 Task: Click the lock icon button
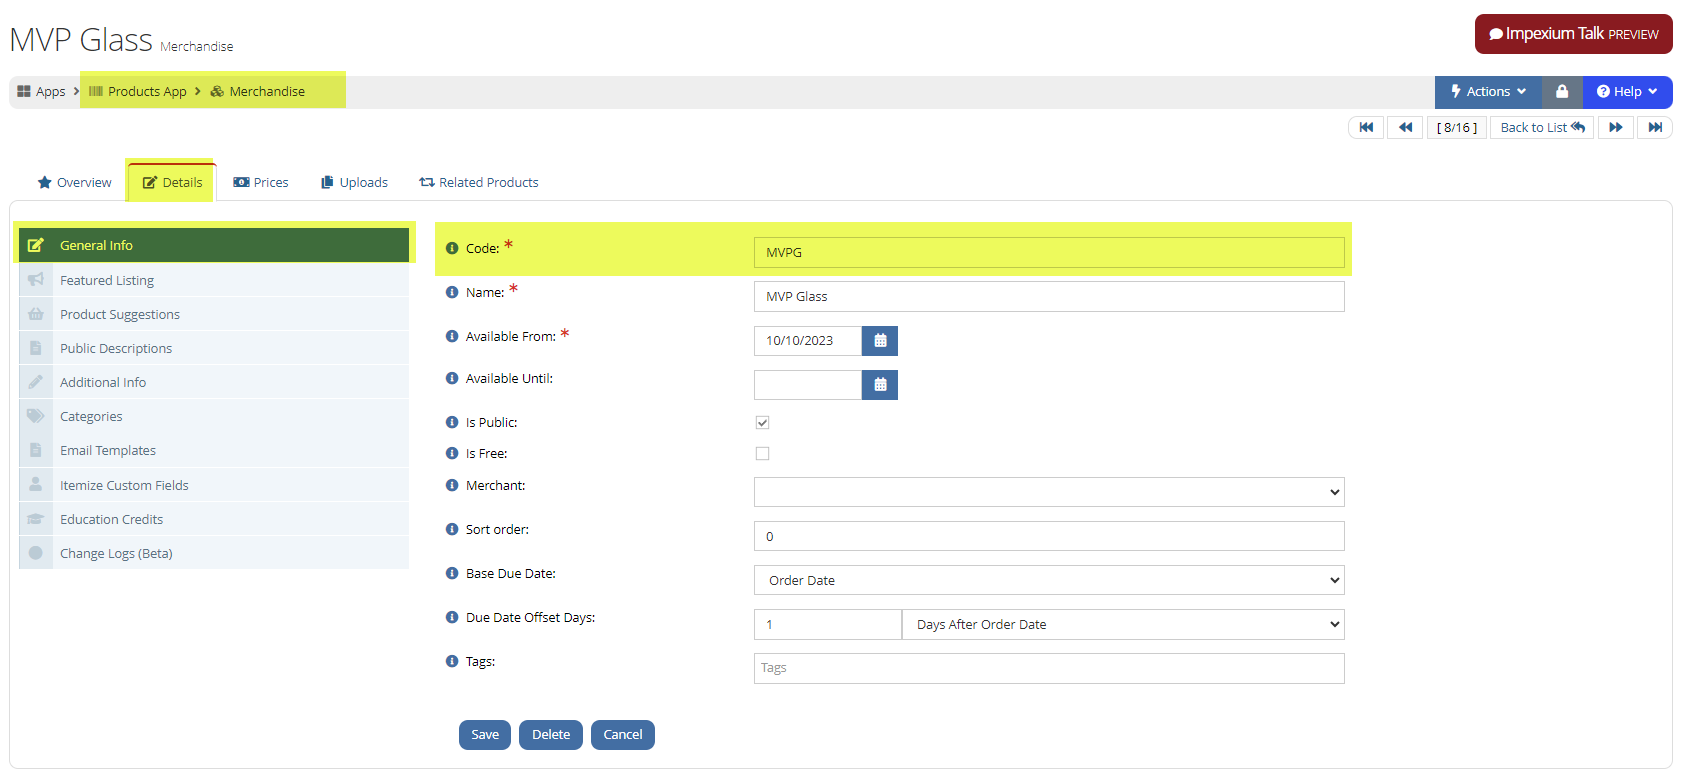1561,91
